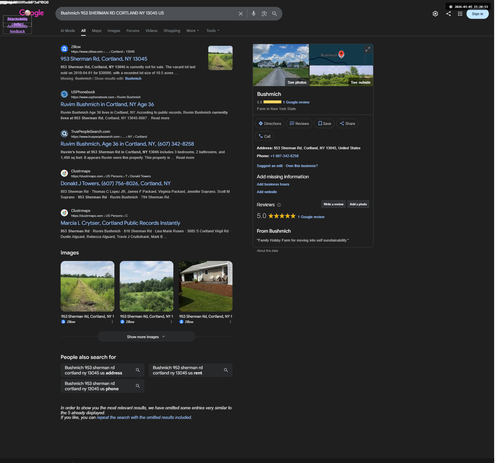Open the TruePeopleSearch result favicon
The height and width of the screenshot is (463, 500).
point(64,134)
